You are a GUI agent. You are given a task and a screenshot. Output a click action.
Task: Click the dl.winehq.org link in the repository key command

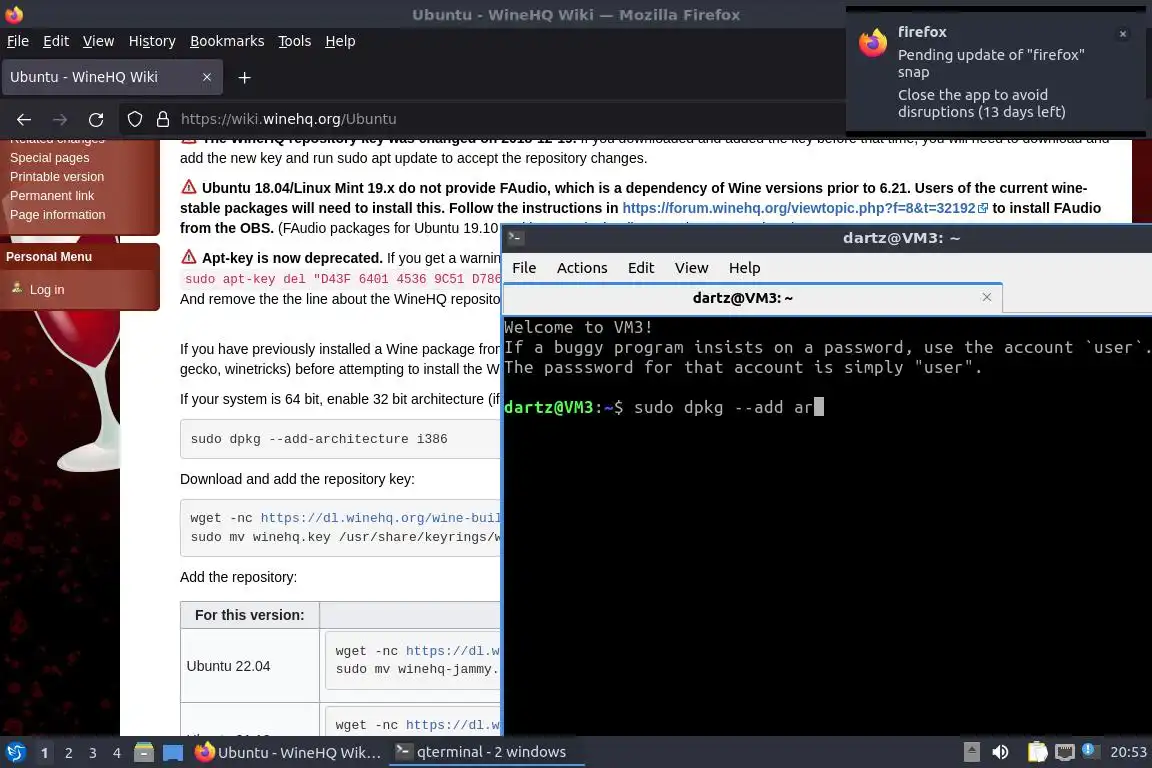[380, 517]
